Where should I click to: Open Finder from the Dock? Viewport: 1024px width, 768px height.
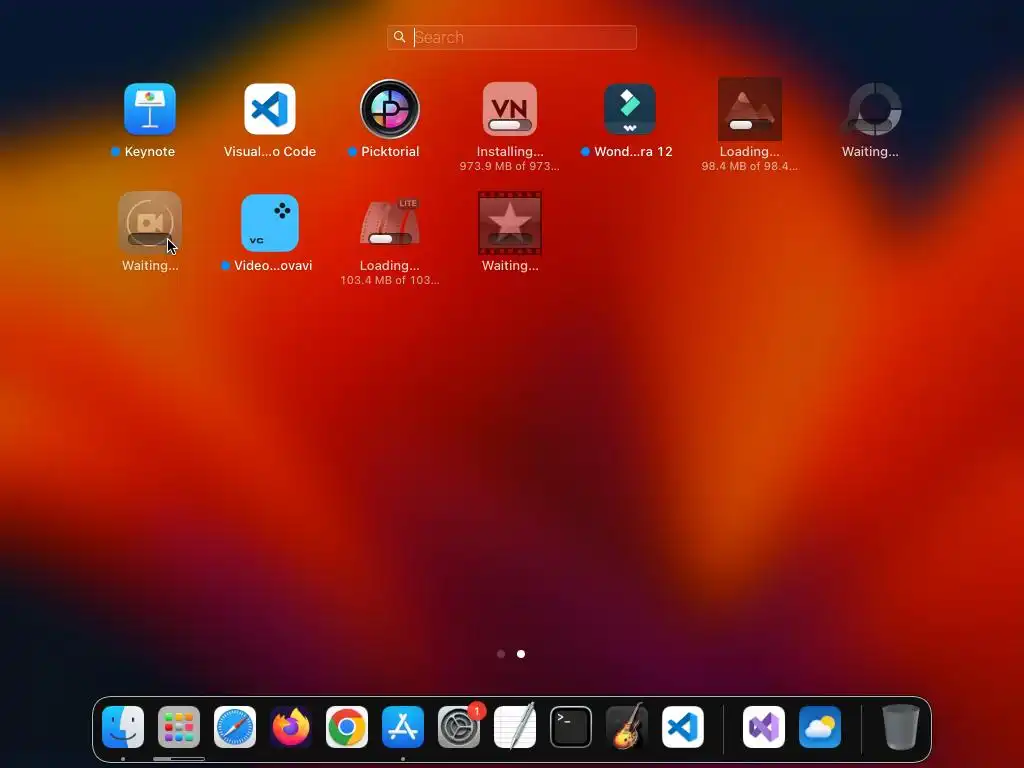[x=123, y=727]
